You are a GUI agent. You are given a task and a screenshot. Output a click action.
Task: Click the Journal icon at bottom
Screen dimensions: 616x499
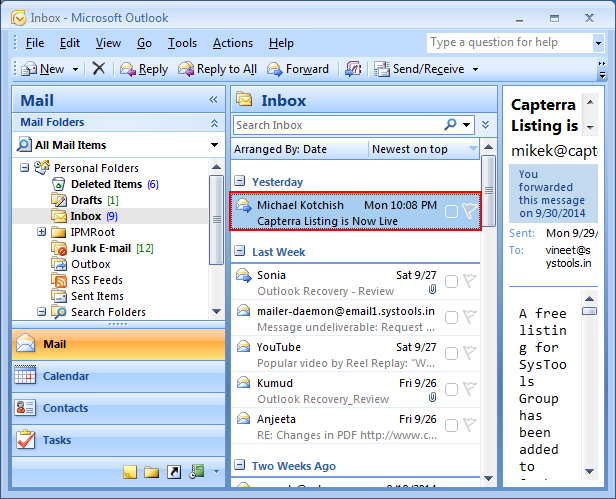click(196, 471)
